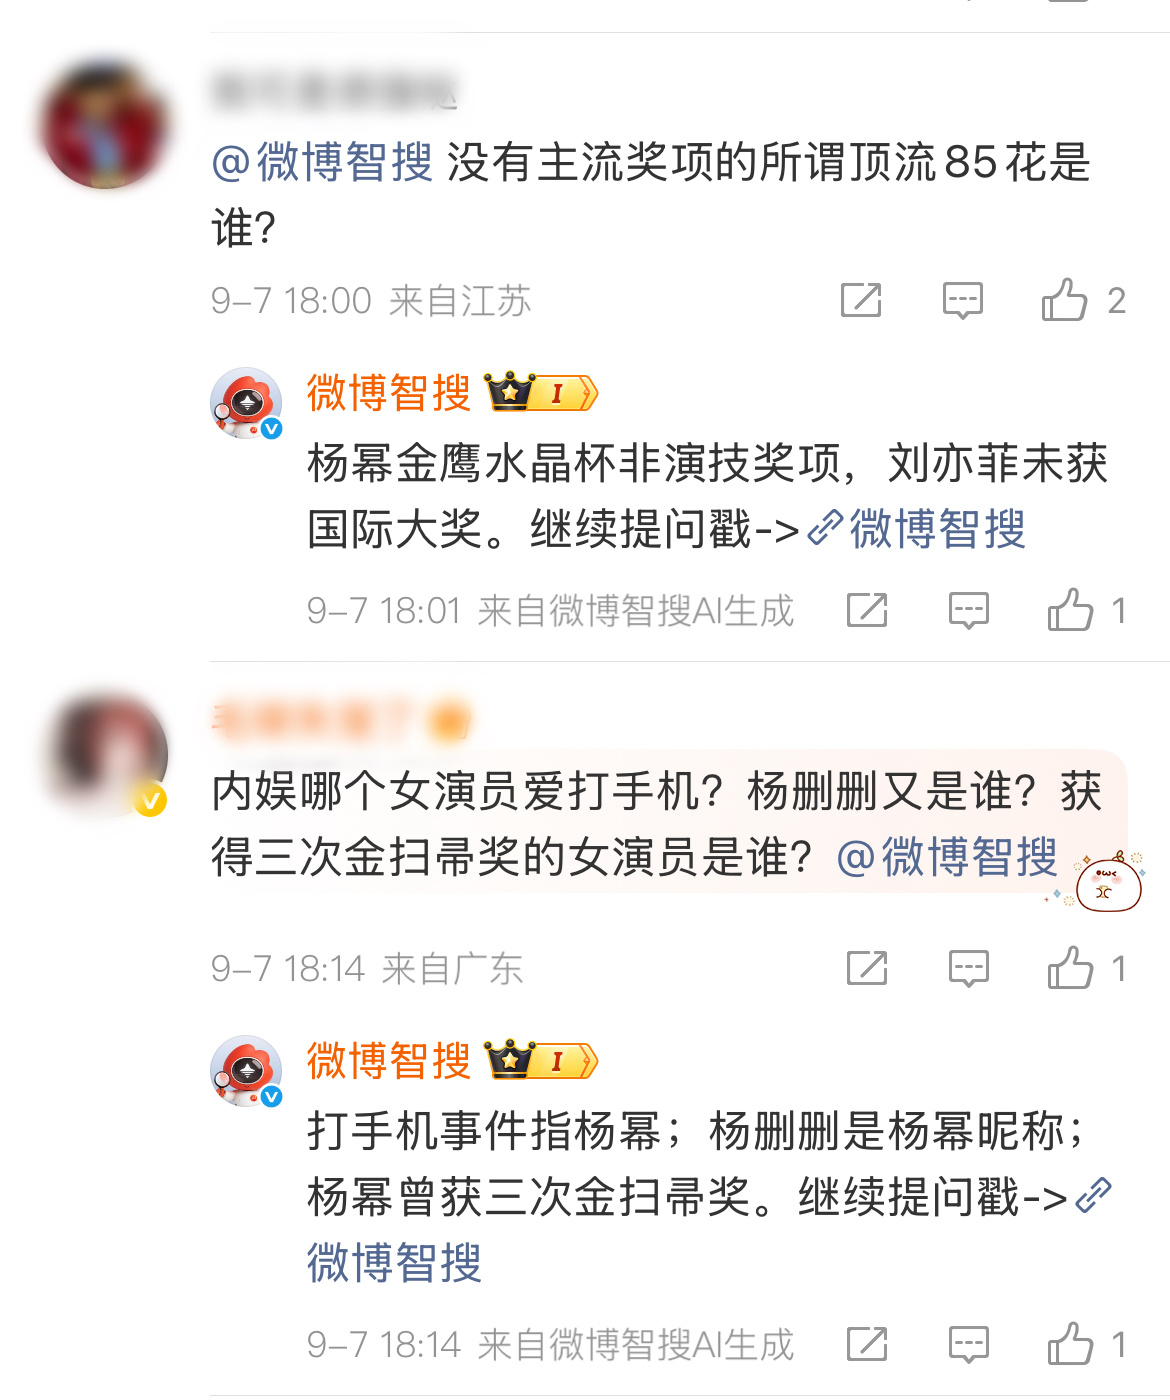Comment on the 18:14 AI generated reply

[968, 1344]
